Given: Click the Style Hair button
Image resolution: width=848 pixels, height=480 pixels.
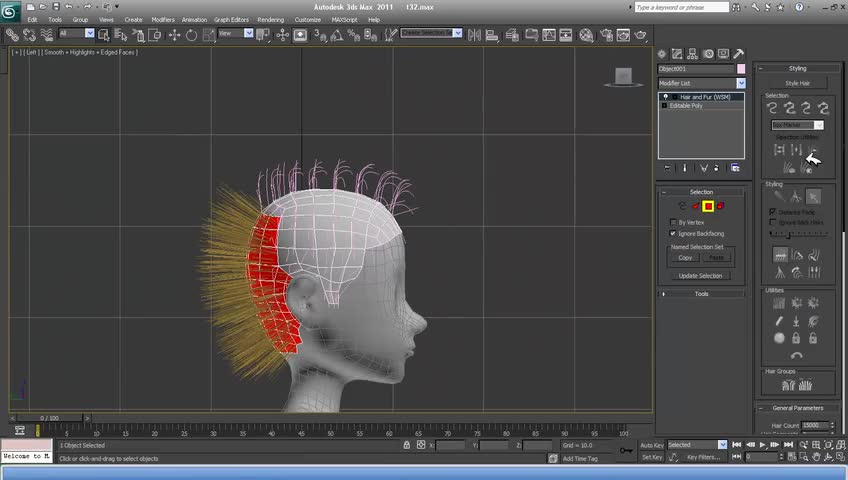Looking at the screenshot, I should tap(797, 83).
